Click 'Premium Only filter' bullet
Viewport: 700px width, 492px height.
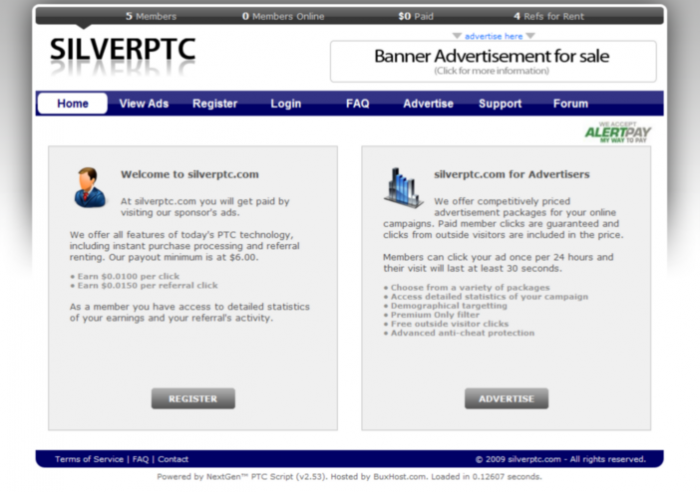432,315
